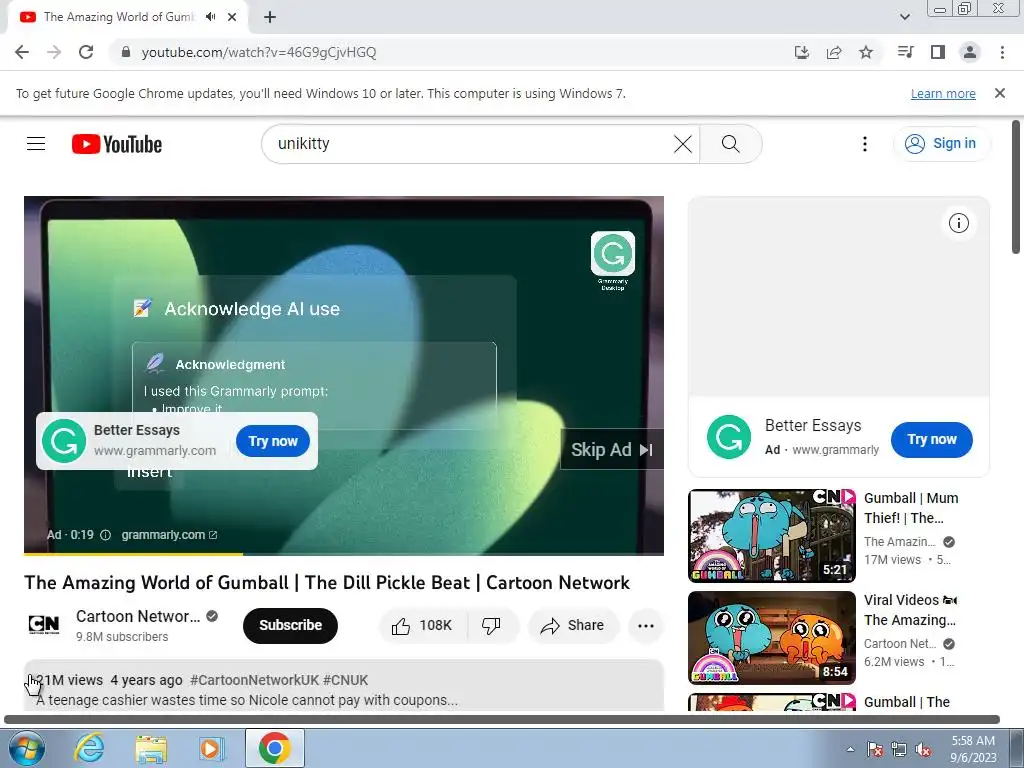Open the ad info icon in the sidebar ad
Image resolution: width=1024 pixels, height=768 pixels.
click(959, 223)
